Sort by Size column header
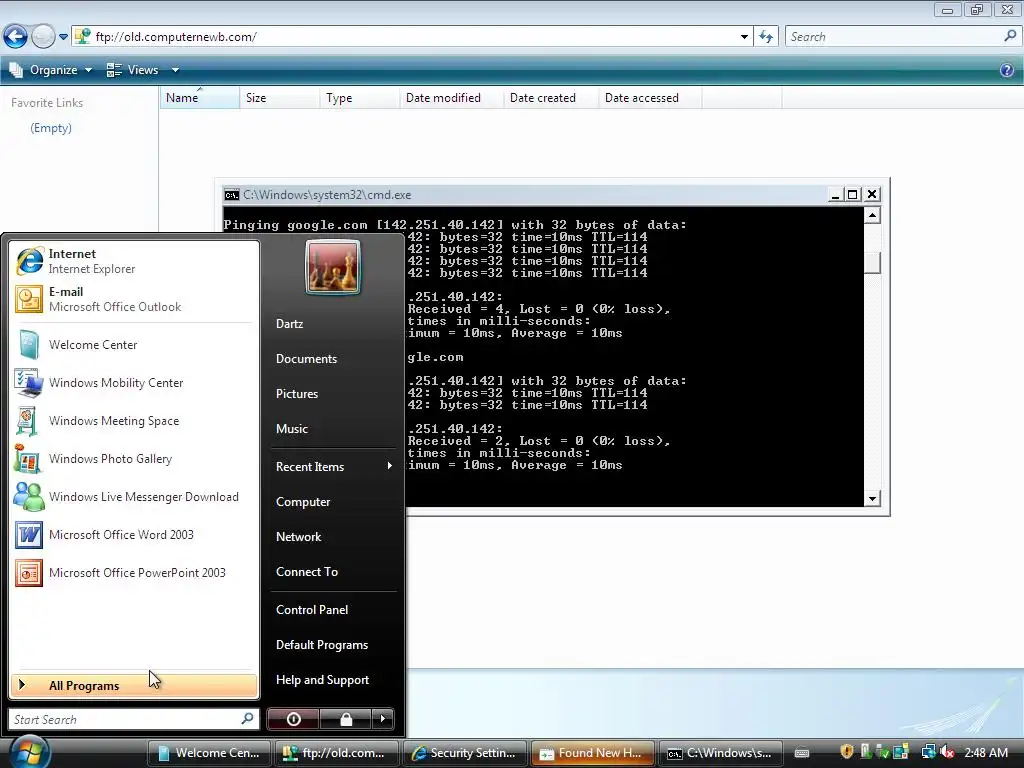1024x768 pixels. click(x=280, y=98)
